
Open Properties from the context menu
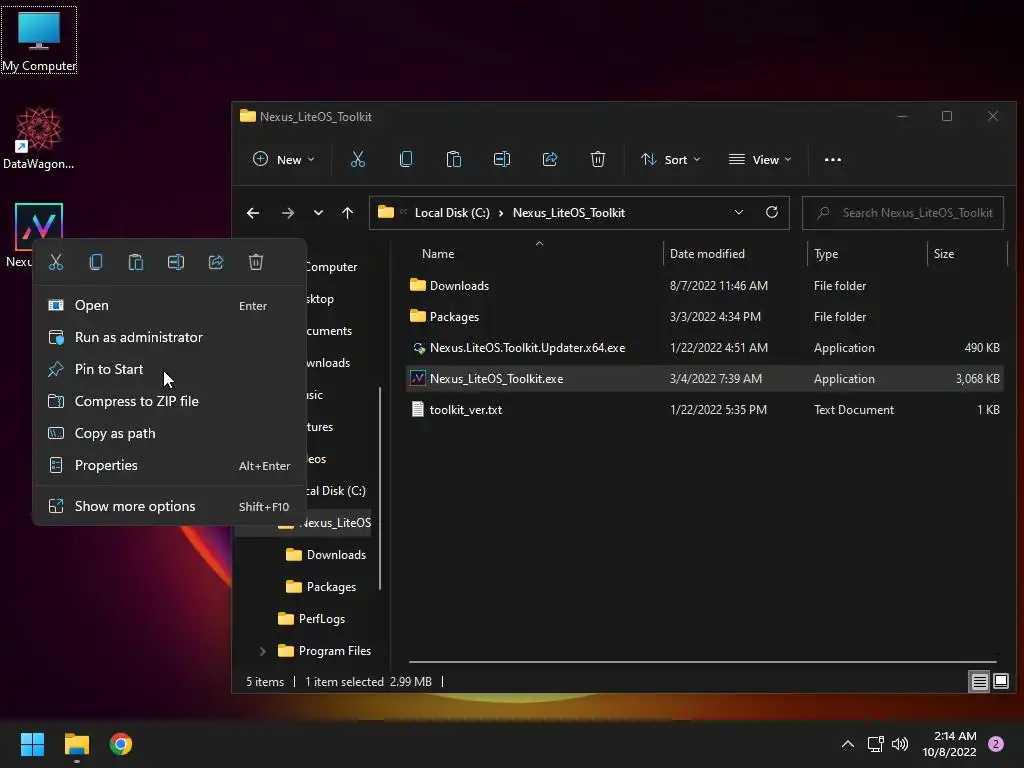(170, 466)
